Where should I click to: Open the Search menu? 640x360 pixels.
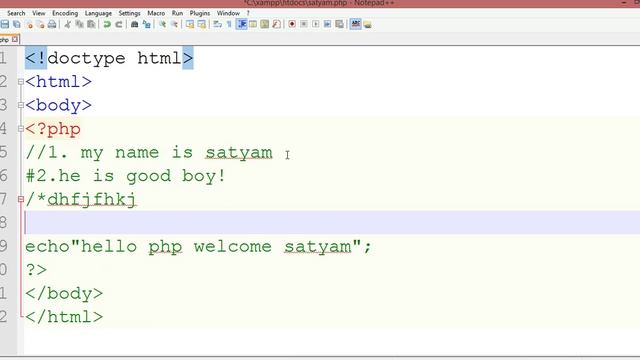click(16, 13)
